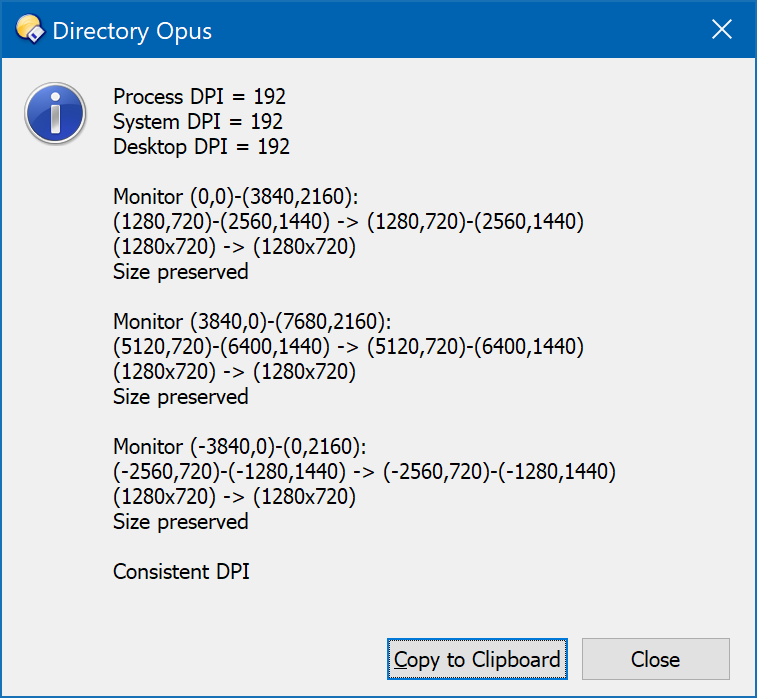This screenshot has width=757, height=698.
Task: Click the Process DPI = 192 line
Action: pos(199,97)
